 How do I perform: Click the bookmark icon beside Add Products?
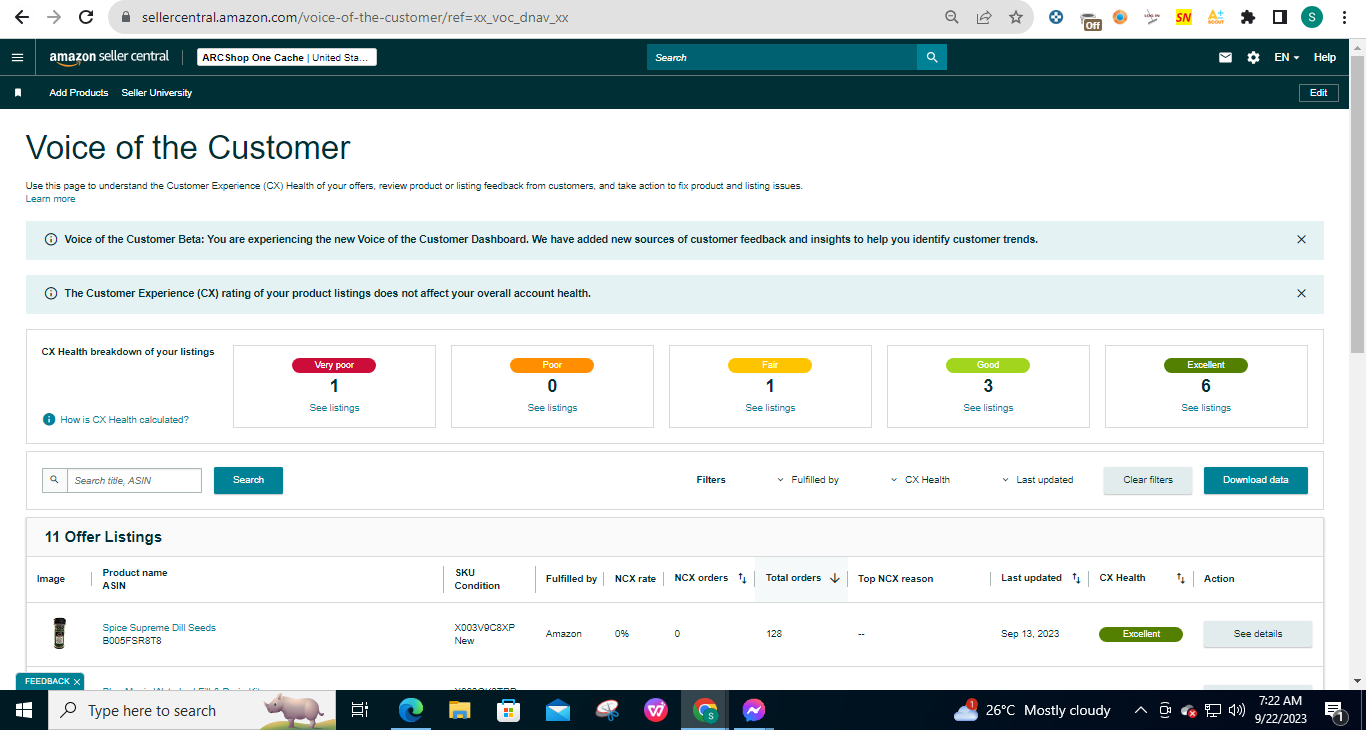(x=18, y=93)
